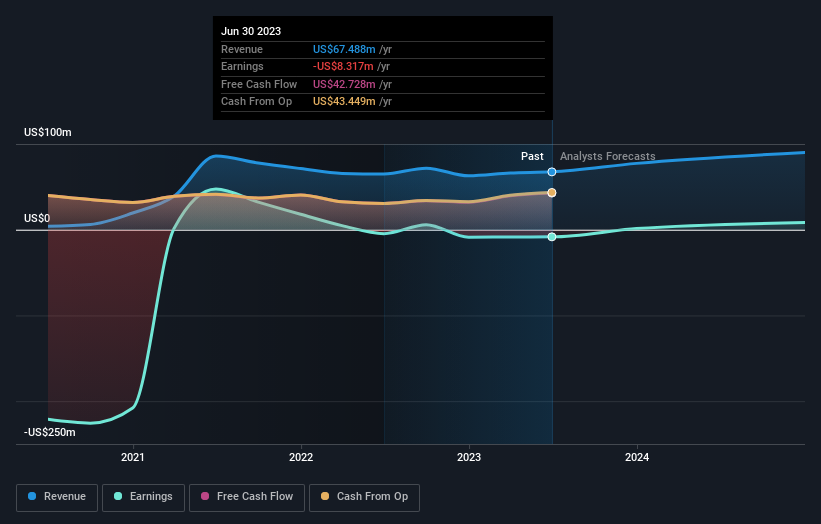
Task: Click the teal Earnings data point marker
Action: point(552,237)
